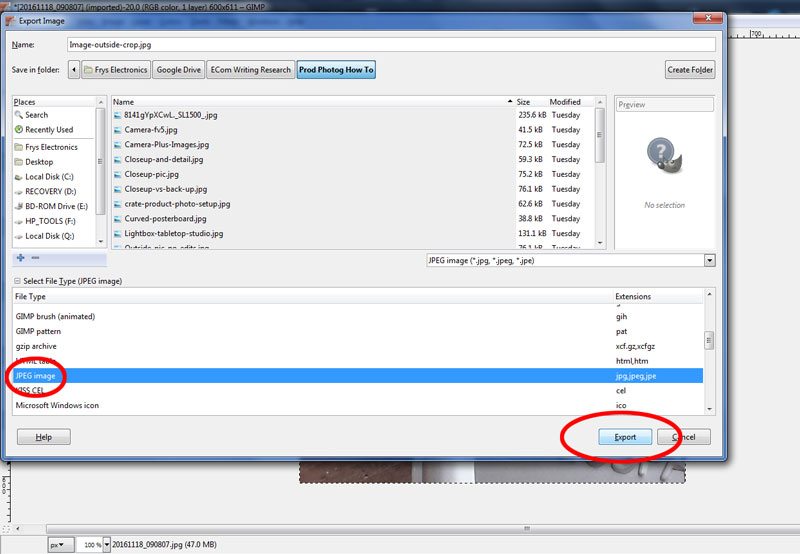
Task: Sort files by Name column header
Action: 313,102
